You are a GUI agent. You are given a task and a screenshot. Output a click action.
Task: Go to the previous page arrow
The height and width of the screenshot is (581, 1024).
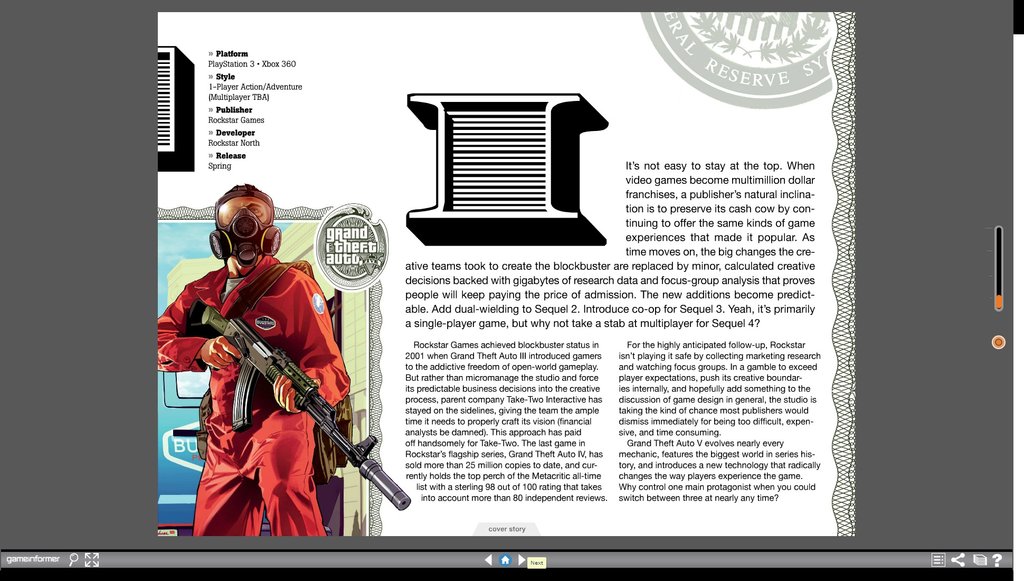coord(488,560)
